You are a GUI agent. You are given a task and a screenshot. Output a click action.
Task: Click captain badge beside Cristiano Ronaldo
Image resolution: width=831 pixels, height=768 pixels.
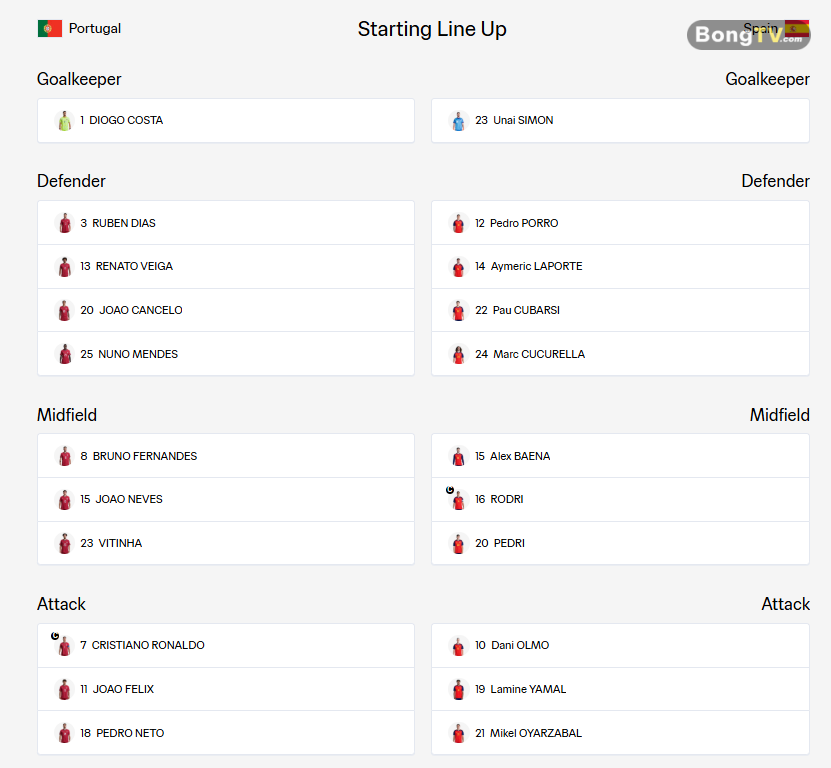pos(55,636)
